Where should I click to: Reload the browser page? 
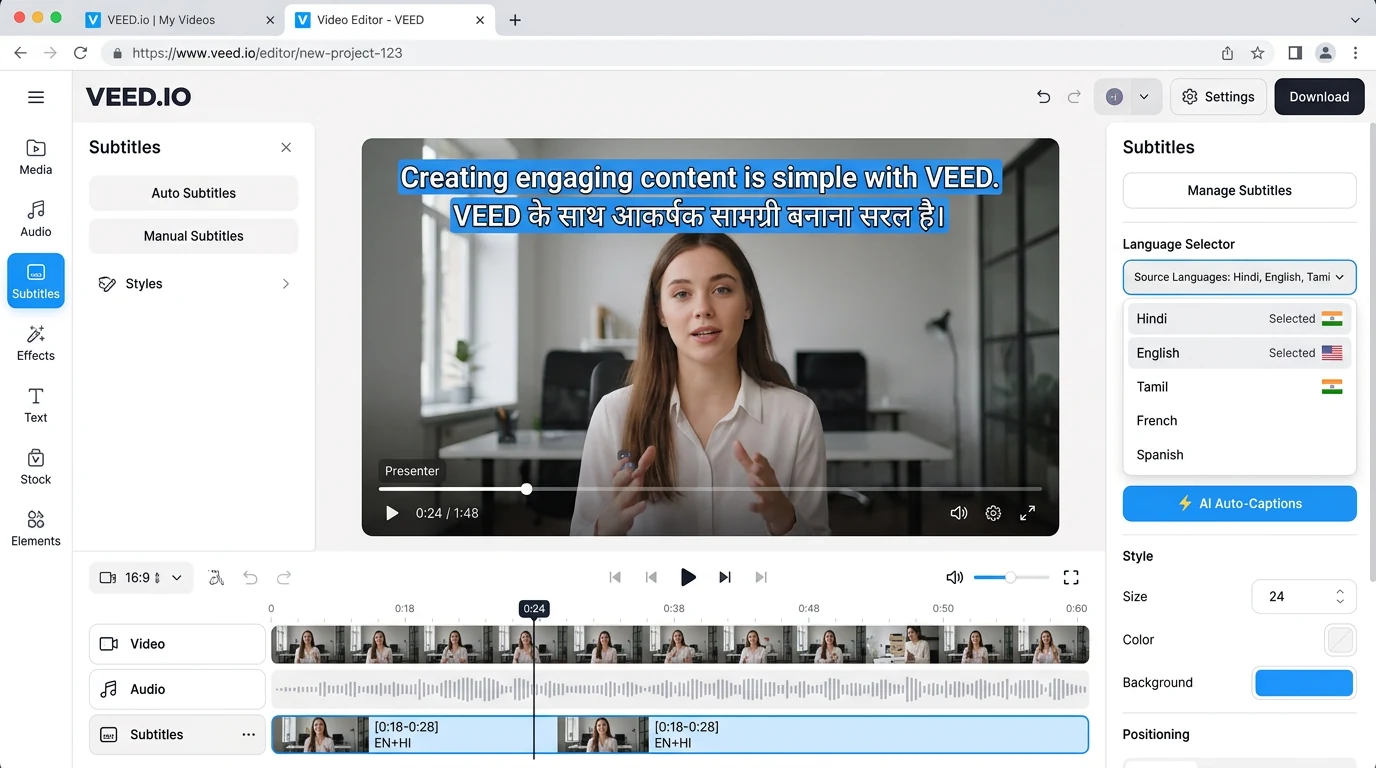point(81,53)
